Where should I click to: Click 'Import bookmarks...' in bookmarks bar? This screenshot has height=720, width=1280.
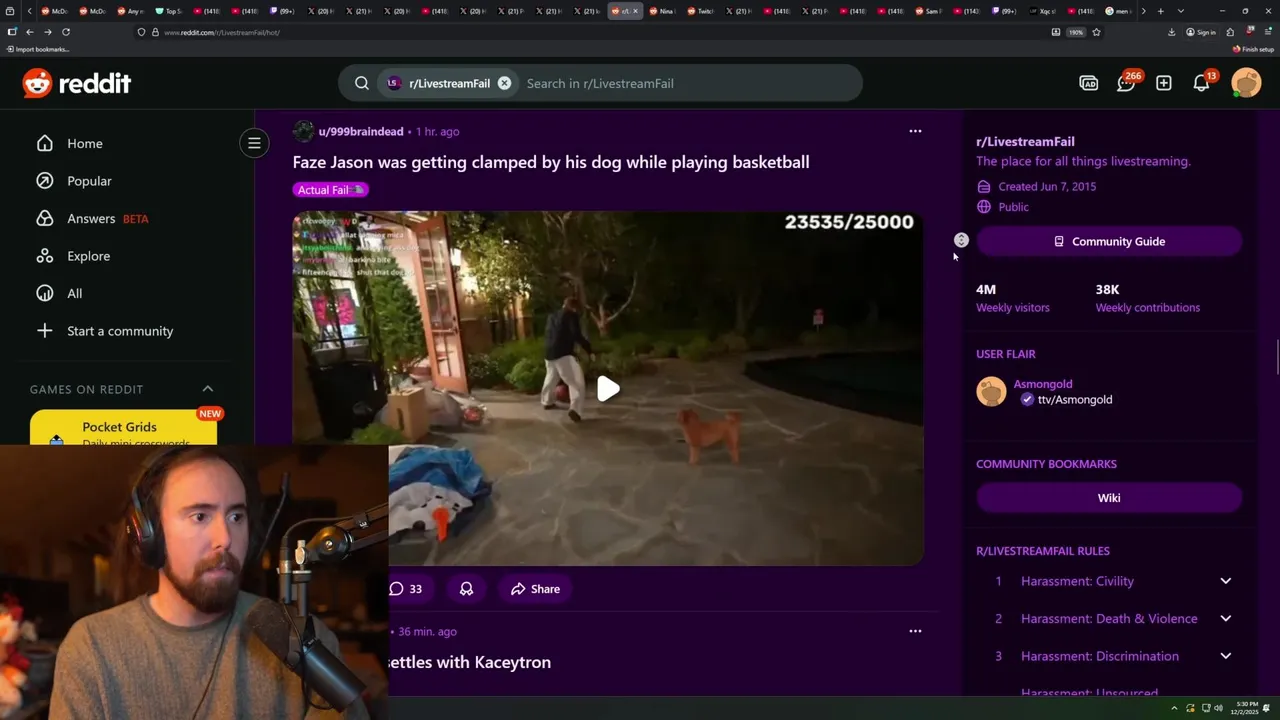tap(38, 49)
